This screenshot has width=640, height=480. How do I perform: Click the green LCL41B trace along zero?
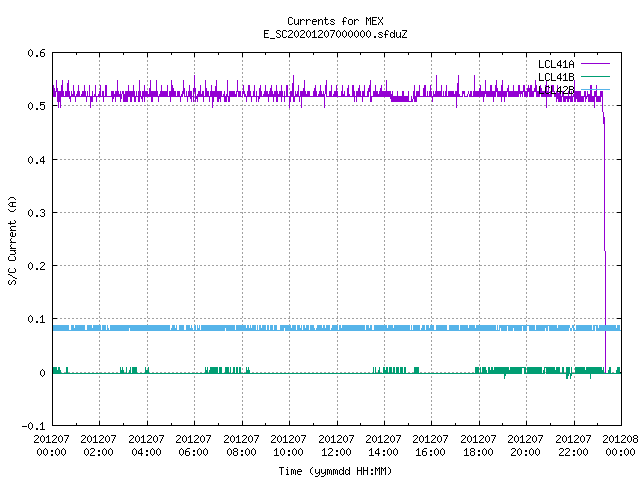336,371
